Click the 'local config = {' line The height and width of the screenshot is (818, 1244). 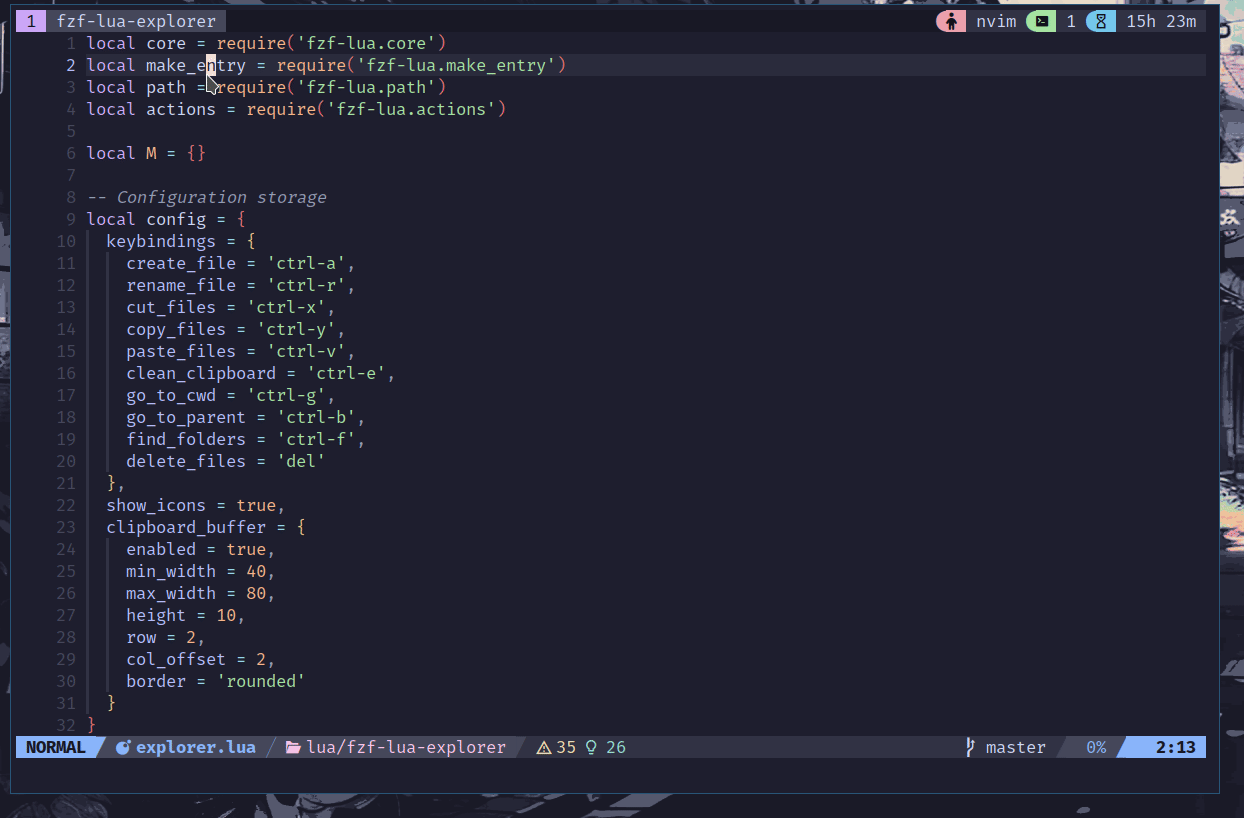pos(166,219)
